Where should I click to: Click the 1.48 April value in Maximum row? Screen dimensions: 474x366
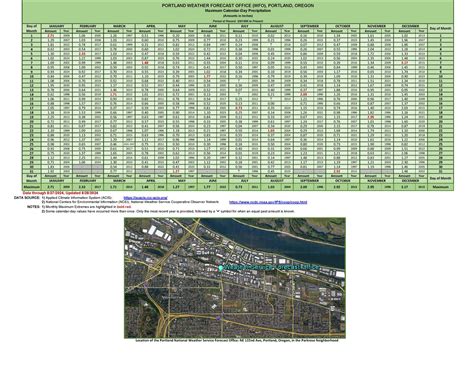pos(145,187)
